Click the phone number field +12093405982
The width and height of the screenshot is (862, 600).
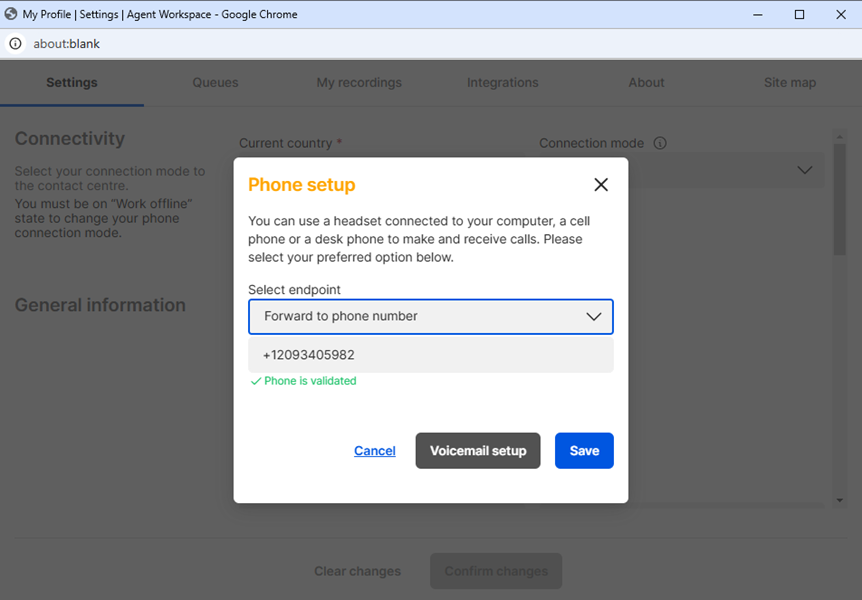click(430, 355)
